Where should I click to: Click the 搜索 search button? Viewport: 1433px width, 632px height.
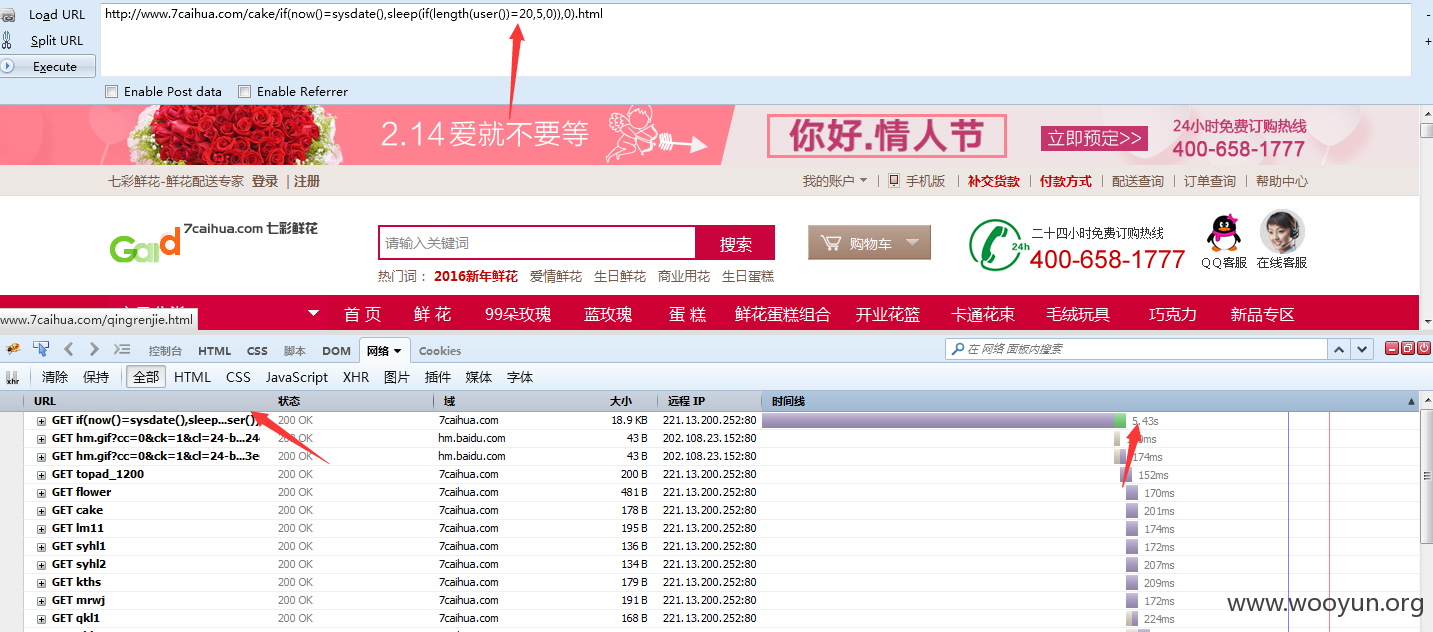tap(735, 243)
